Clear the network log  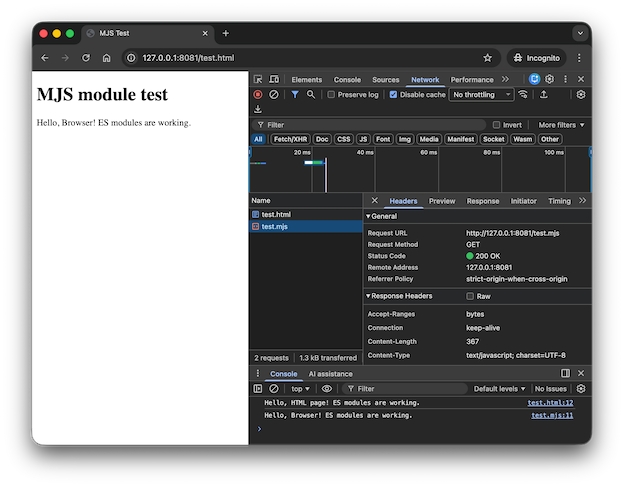273,94
